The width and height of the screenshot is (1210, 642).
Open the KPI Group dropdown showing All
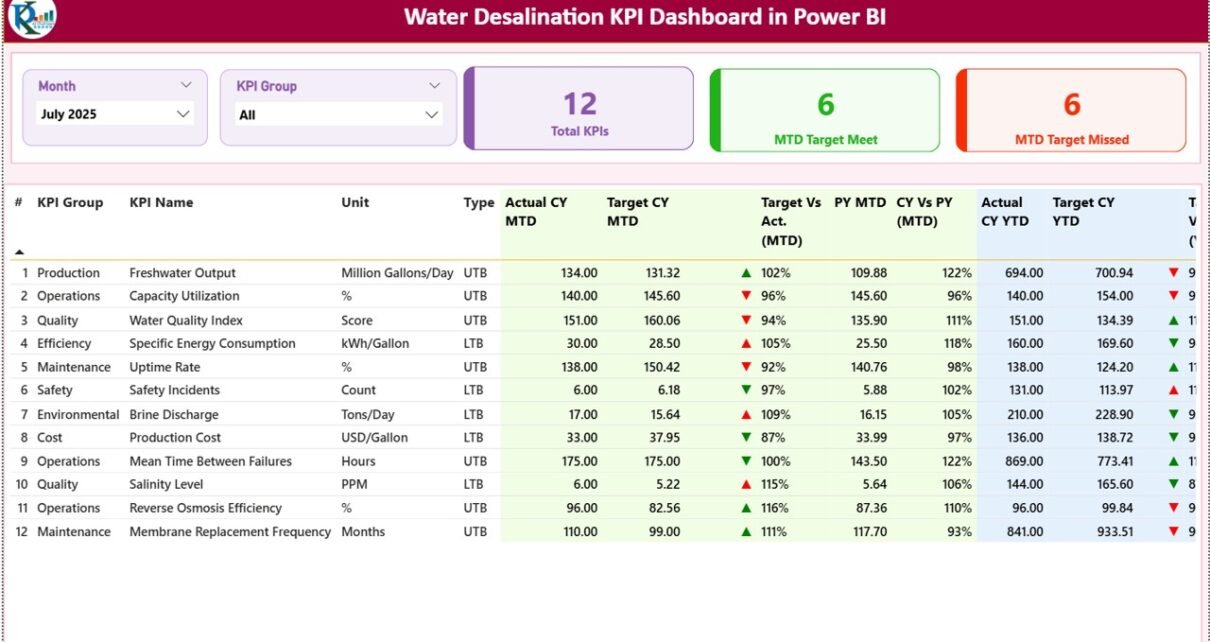tap(338, 115)
